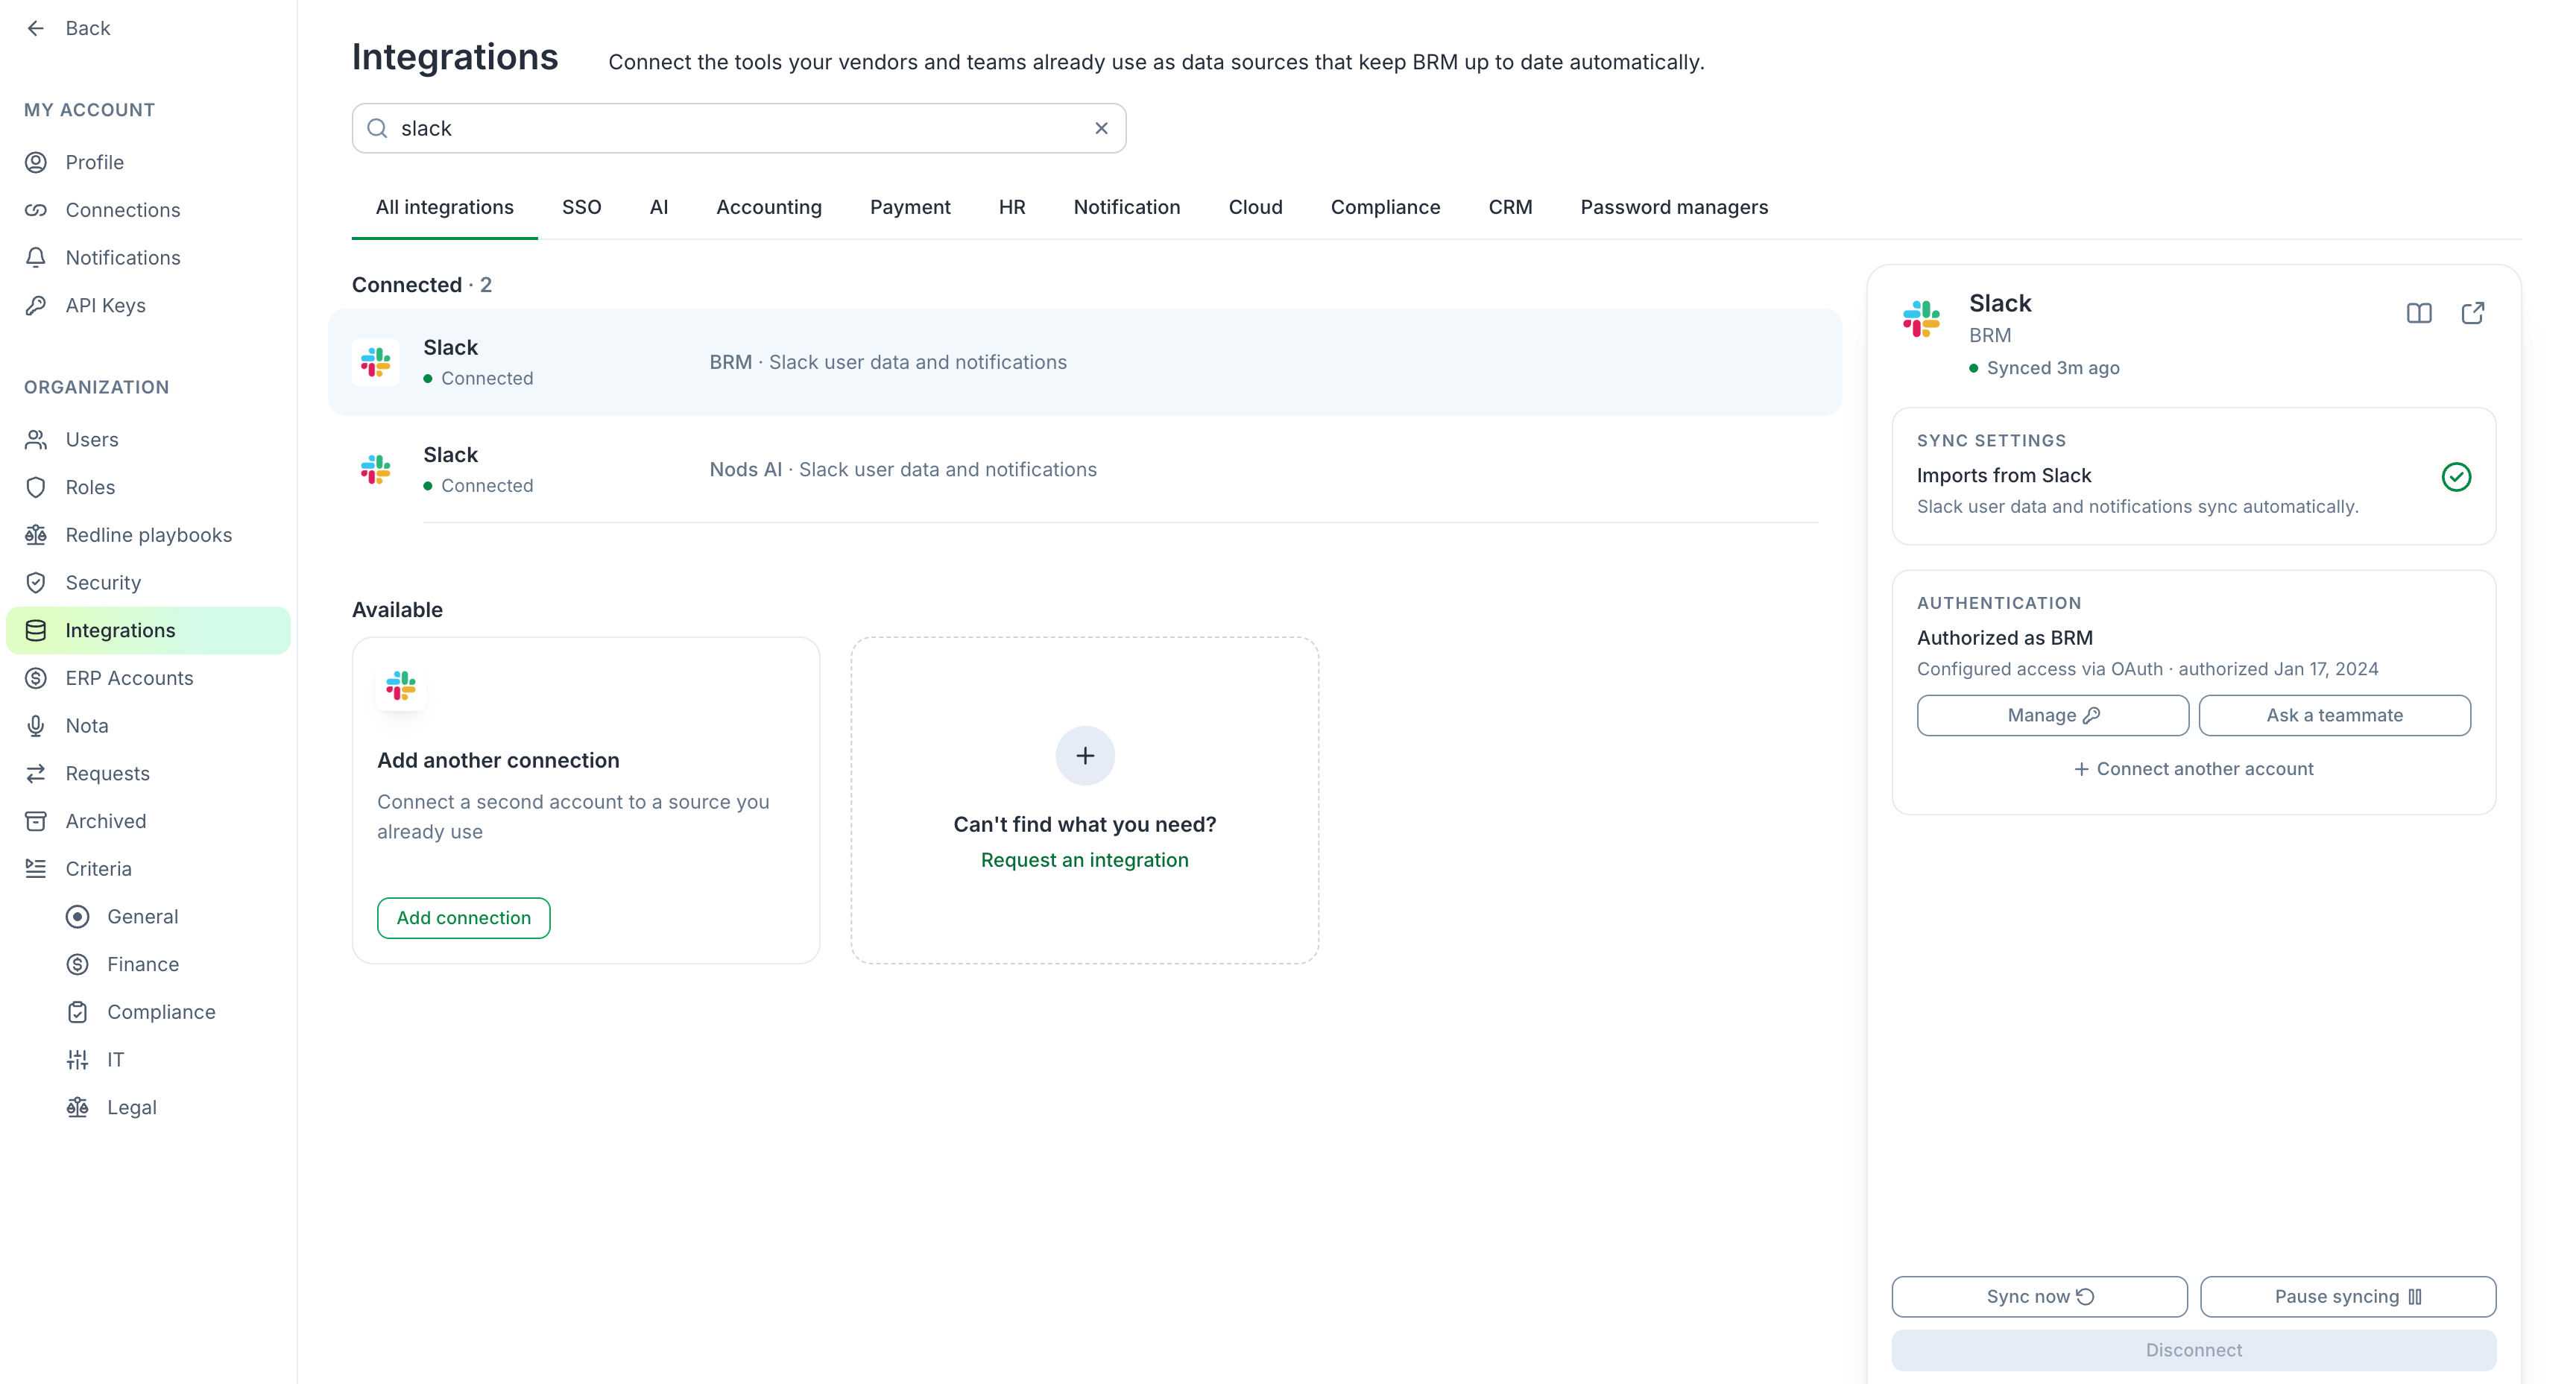Screen dimensions: 2576x1384
Task: Click Request an integration link
Action: point(1084,860)
